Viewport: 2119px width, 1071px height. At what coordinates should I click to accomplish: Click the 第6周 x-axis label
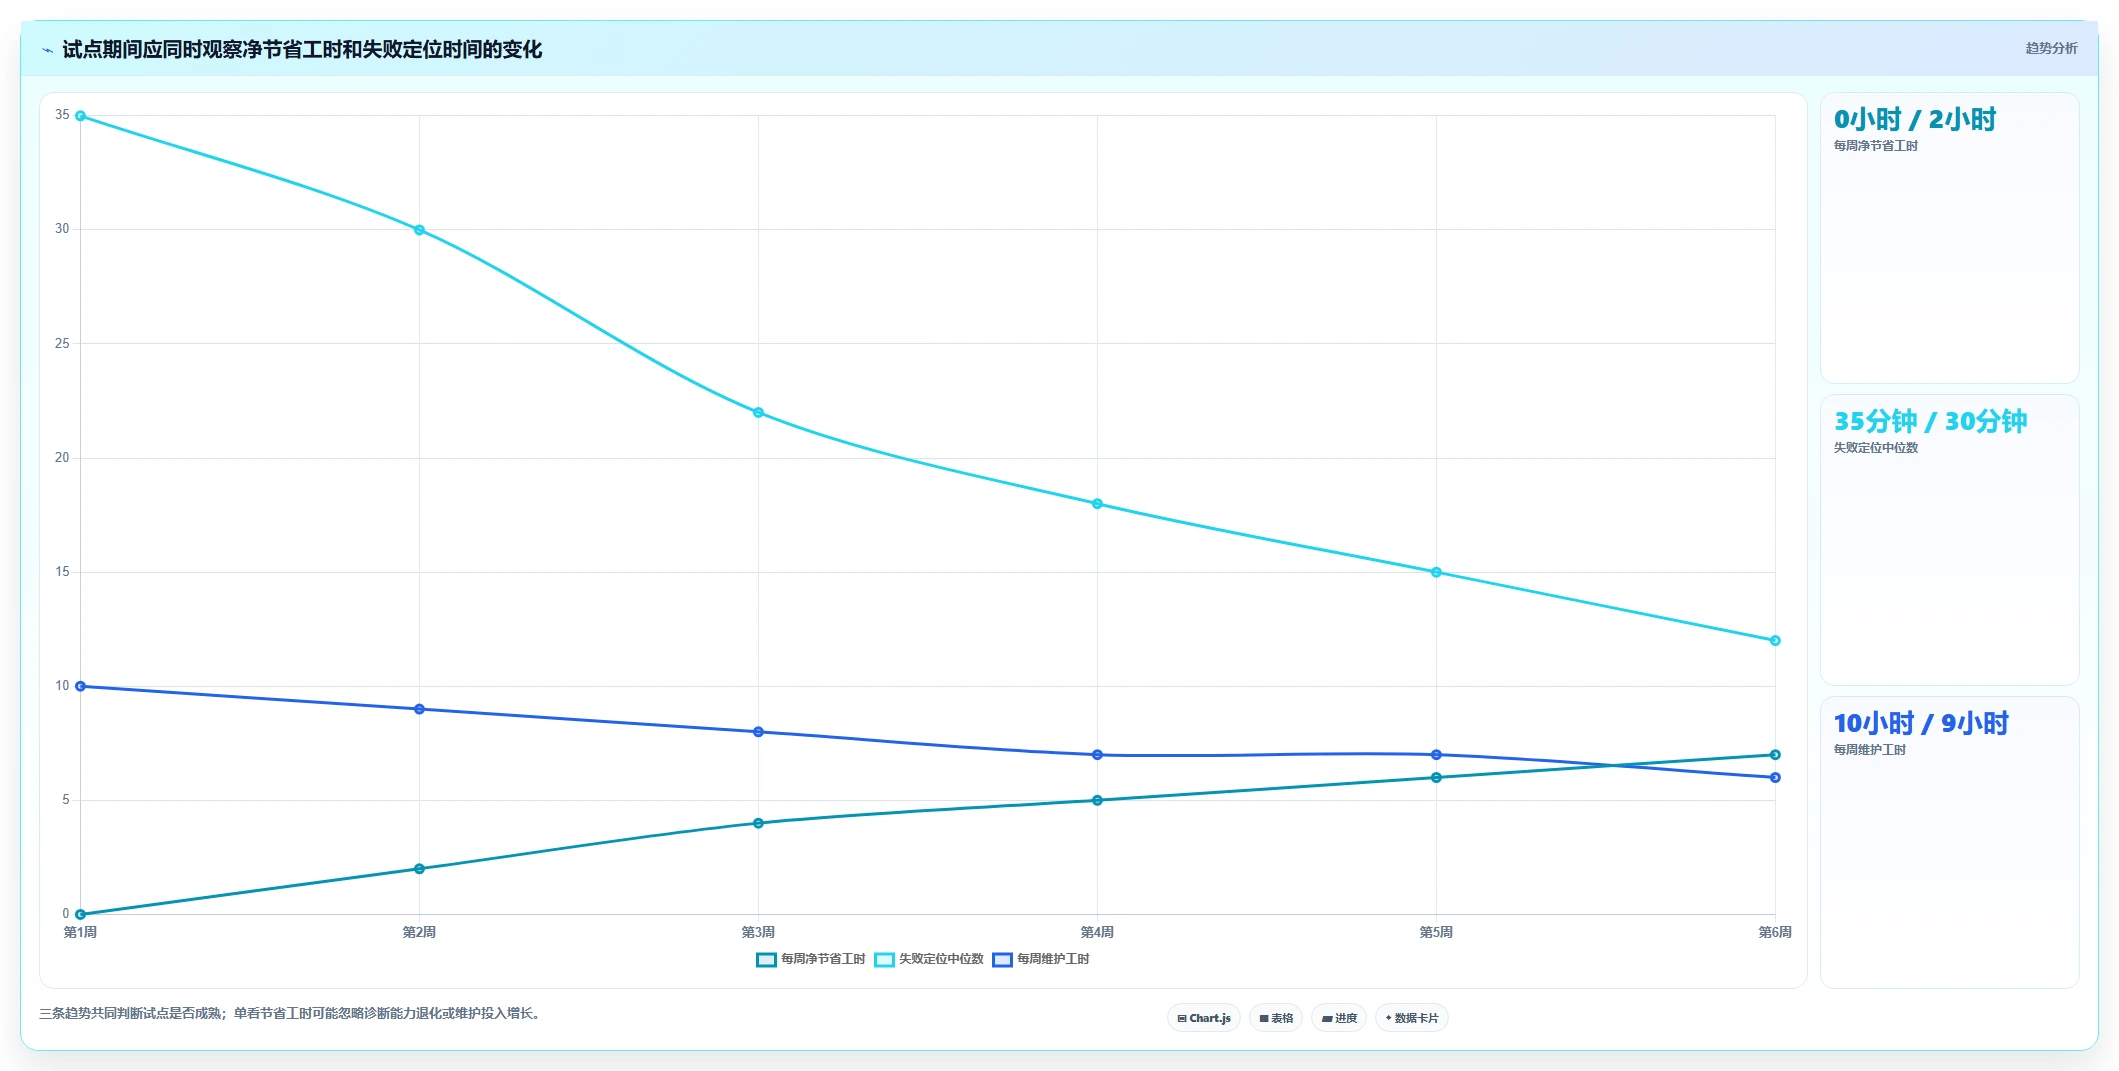pyautogui.click(x=1775, y=932)
